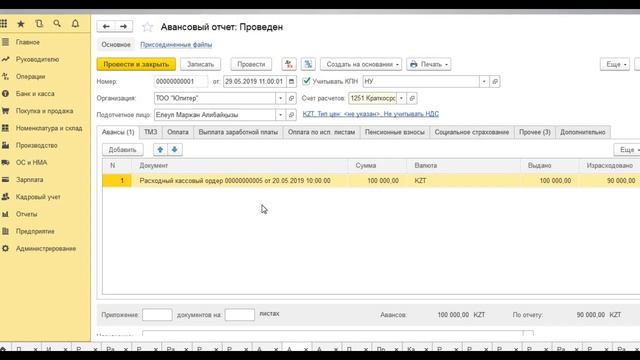This screenshot has height=360, width=640.
Task: Switch to Выплата заработной платы tab
Action: point(238,132)
